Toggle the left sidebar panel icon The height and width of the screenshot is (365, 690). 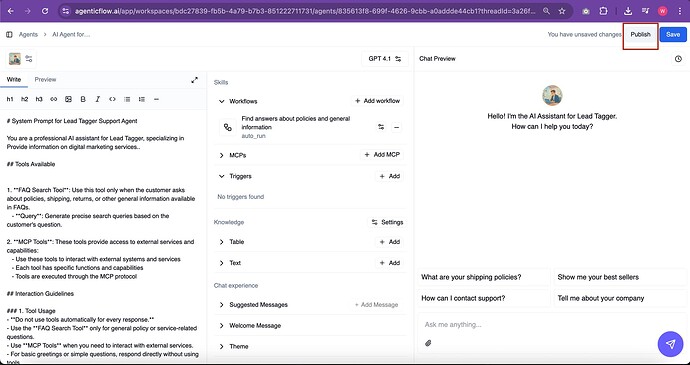click(x=9, y=34)
